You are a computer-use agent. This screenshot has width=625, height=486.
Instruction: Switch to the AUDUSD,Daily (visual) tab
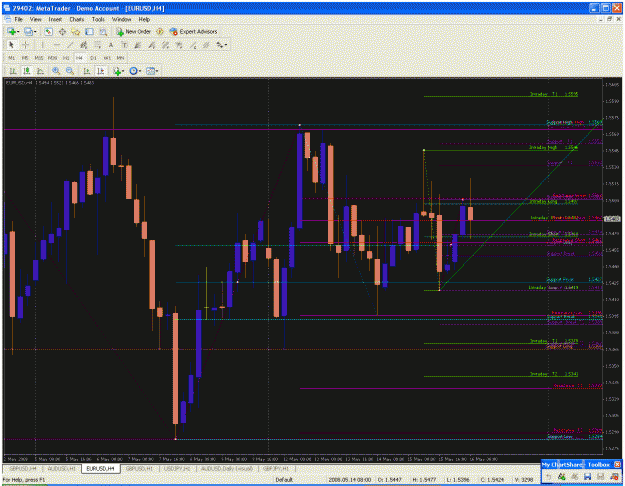(227, 468)
